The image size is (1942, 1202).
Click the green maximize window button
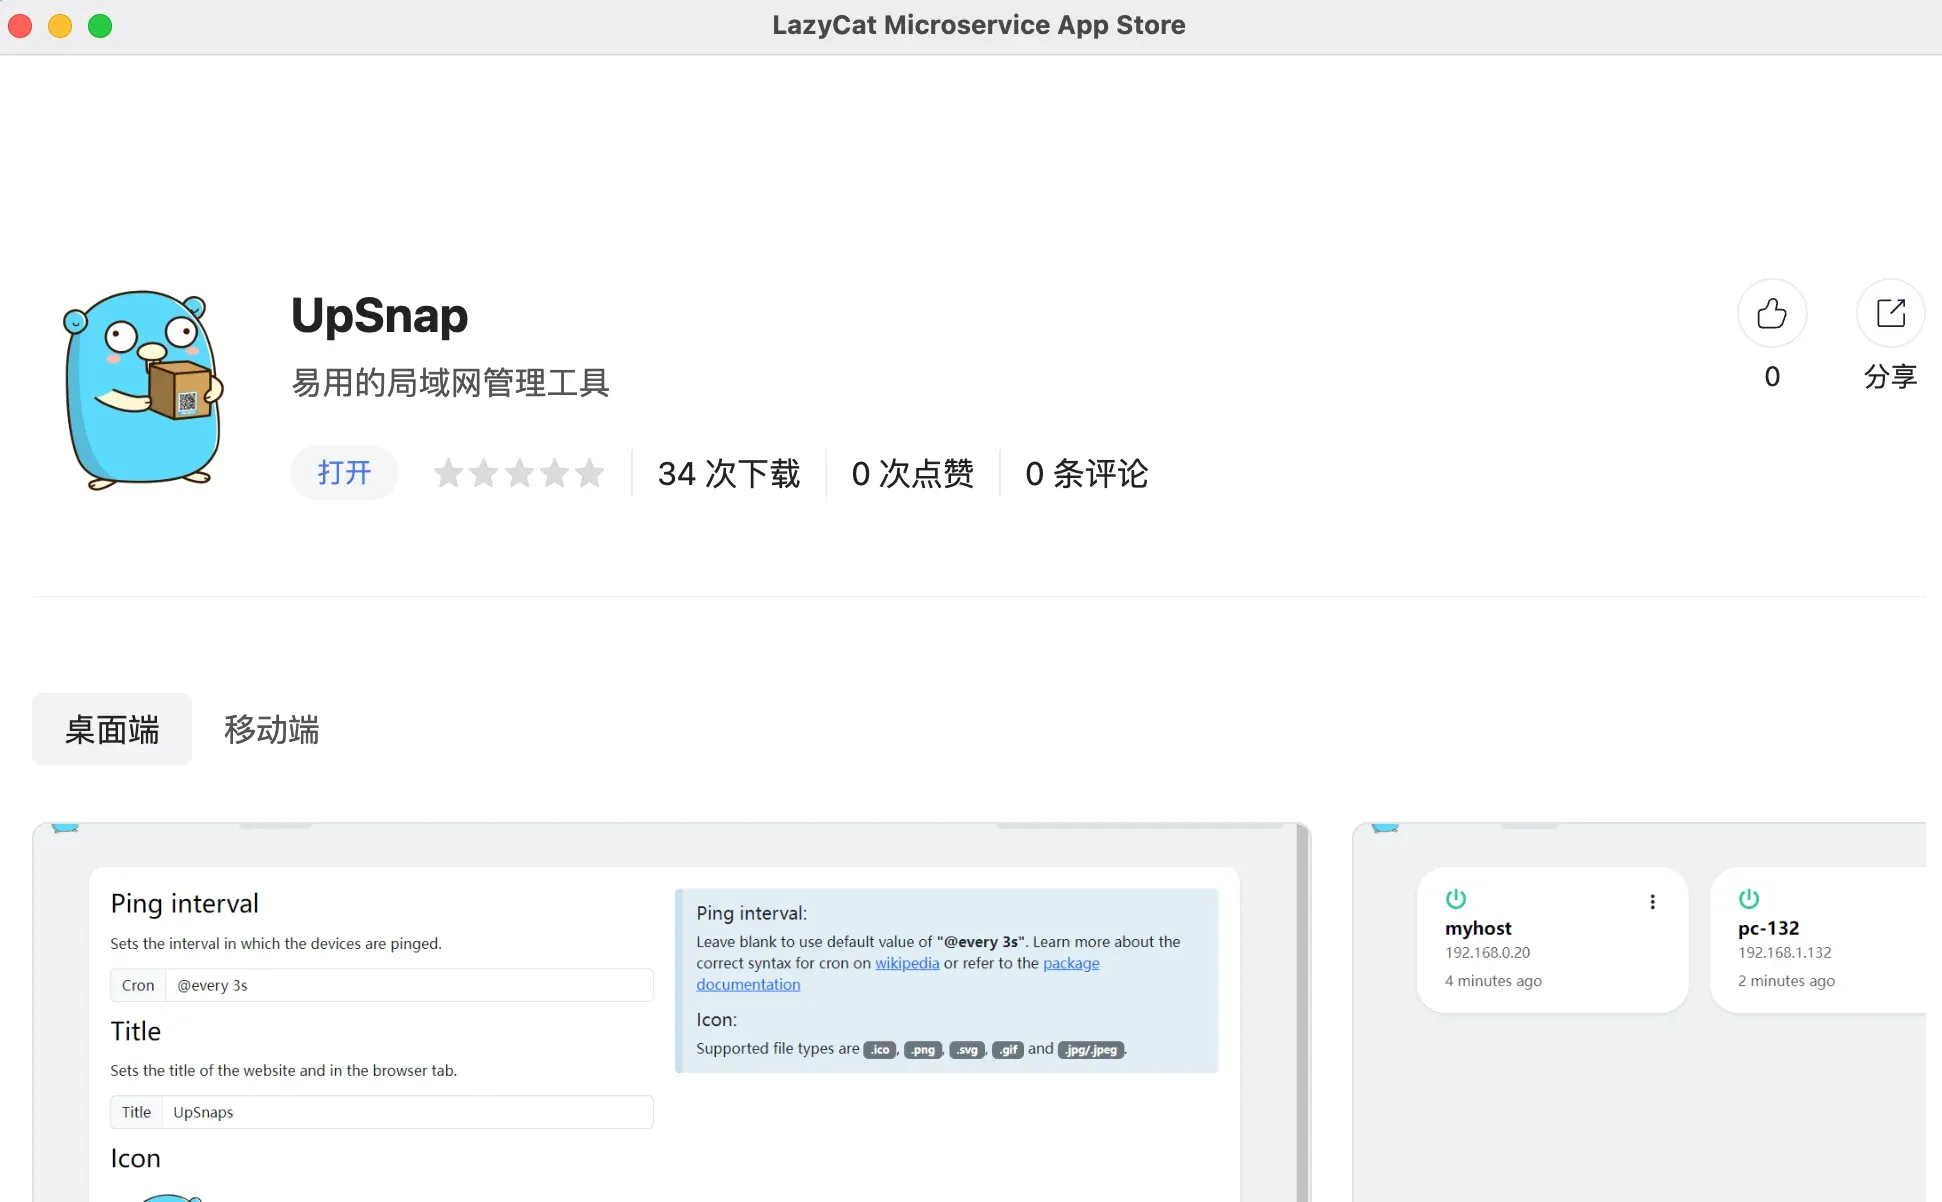pyautogui.click(x=100, y=26)
